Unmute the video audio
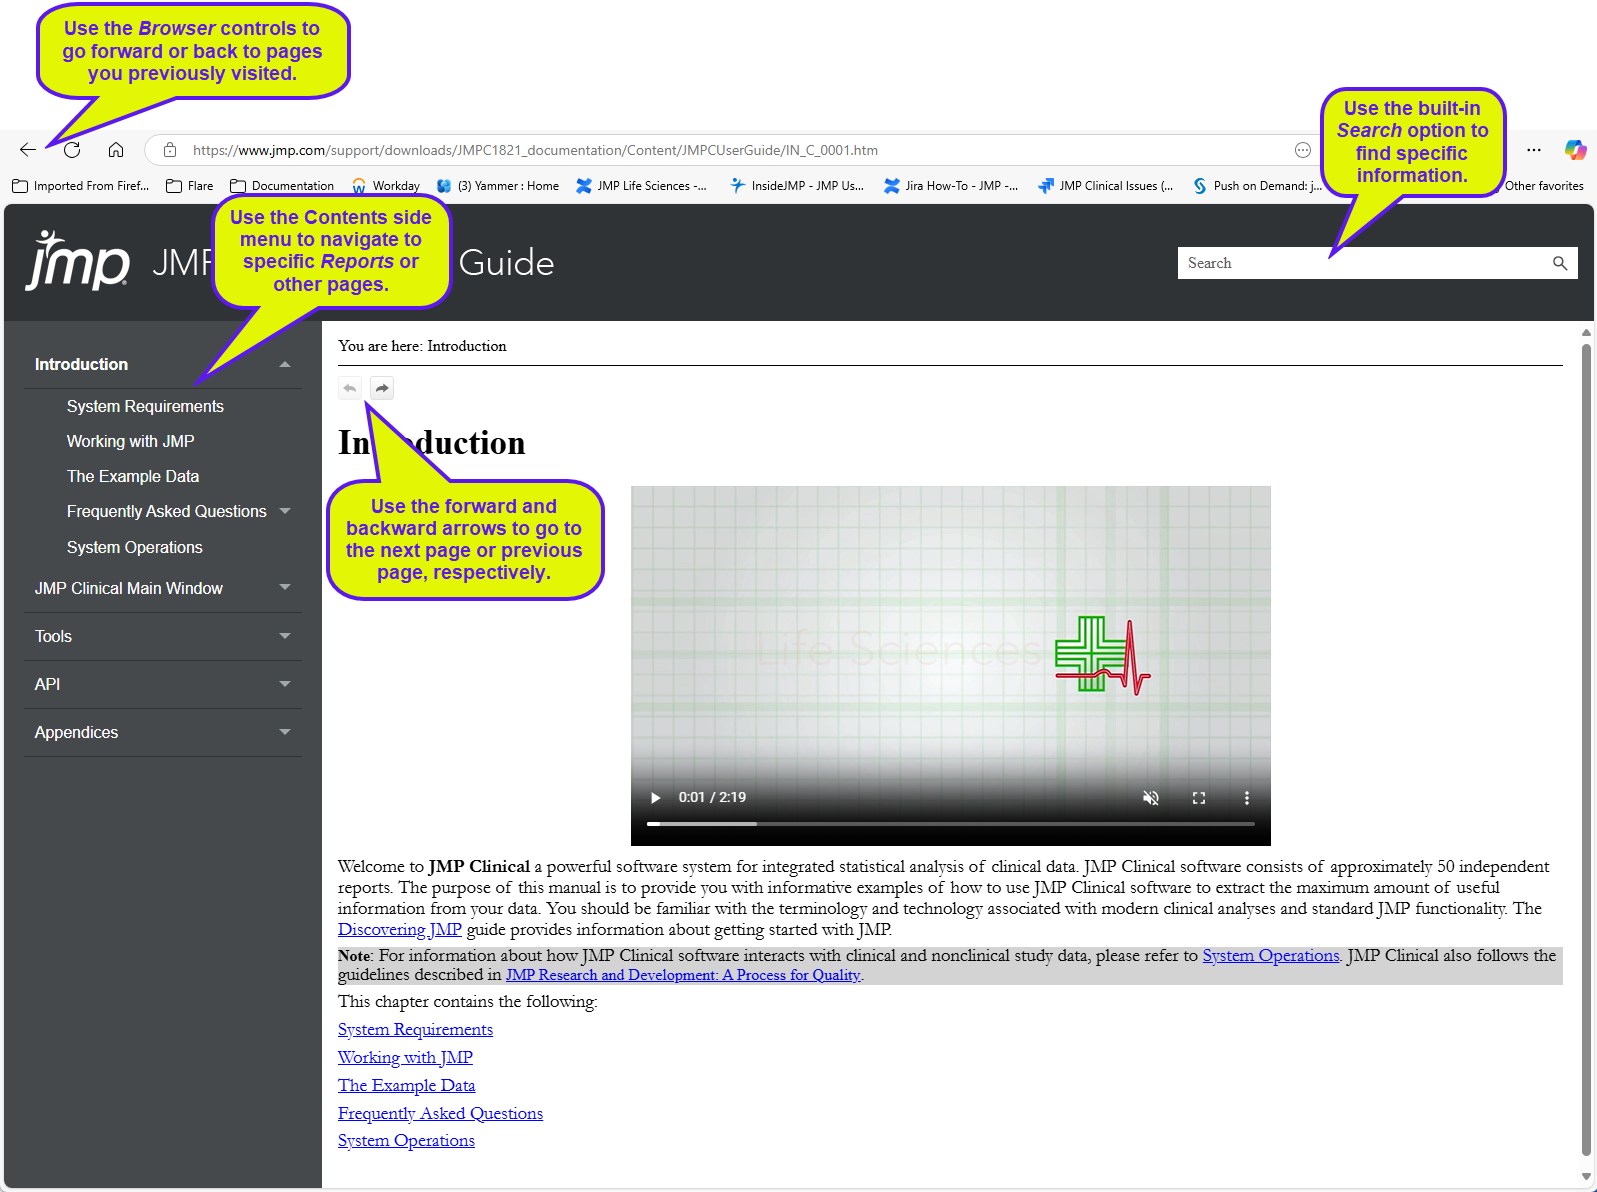Viewport: 1597px width, 1192px height. (x=1151, y=798)
